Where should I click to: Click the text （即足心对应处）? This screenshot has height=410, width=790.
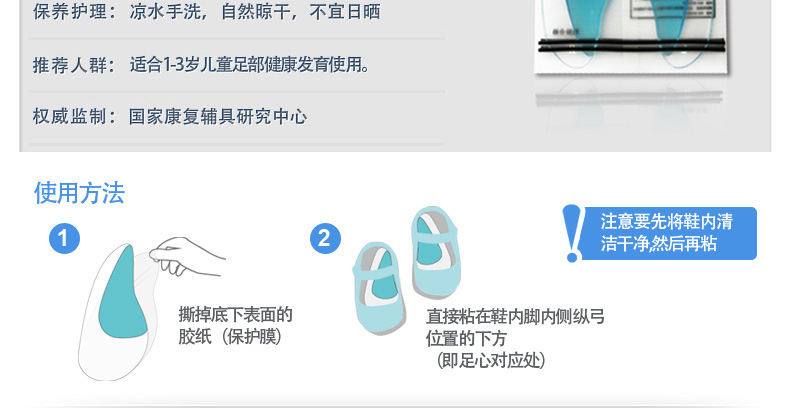(x=491, y=361)
